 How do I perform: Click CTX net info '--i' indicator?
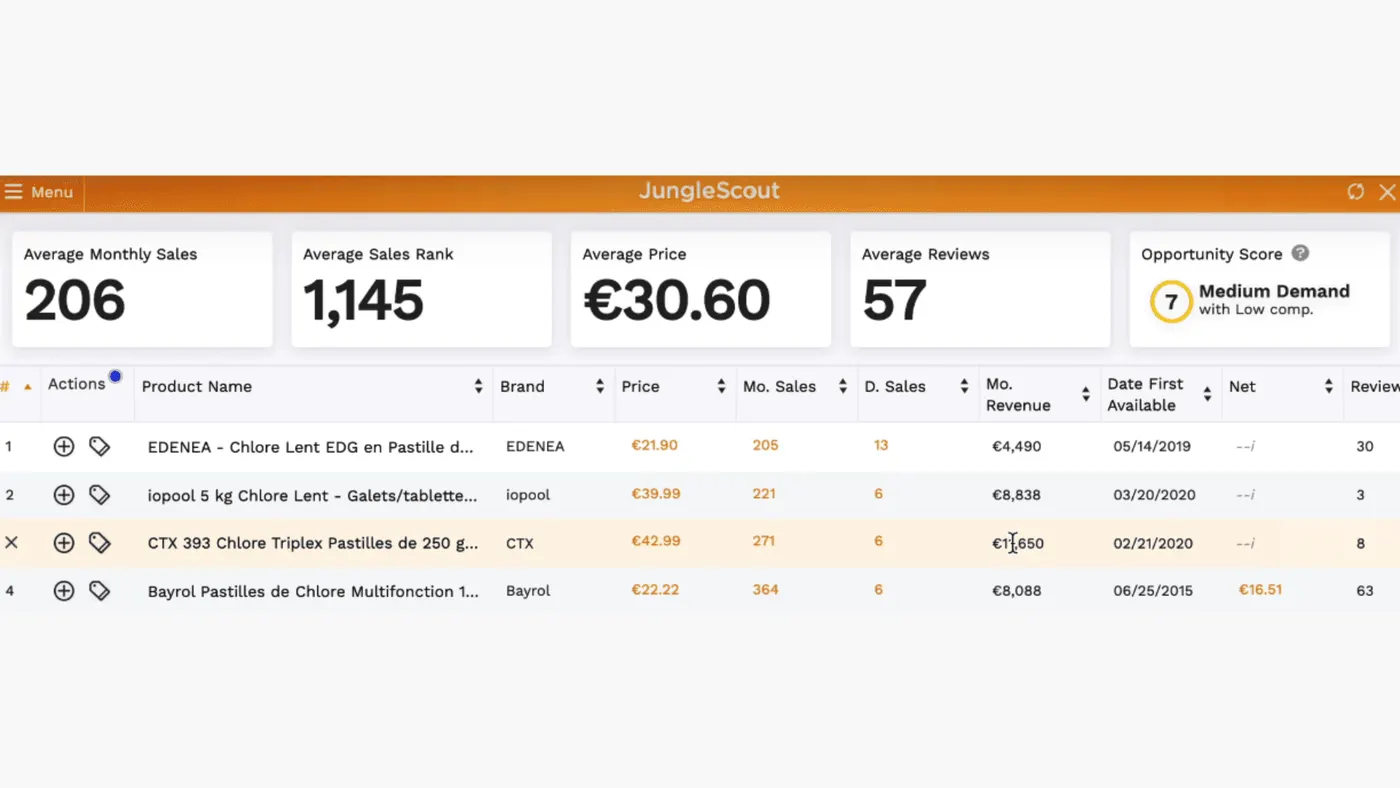[x=1245, y=543]
